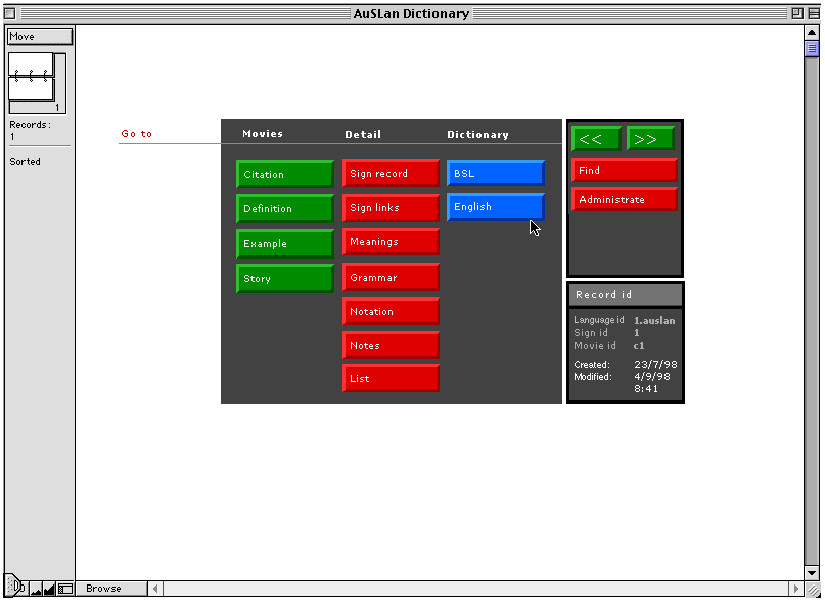
Task: Click the AuSLan Dictionary window title
Action: (x=411, y=13)
